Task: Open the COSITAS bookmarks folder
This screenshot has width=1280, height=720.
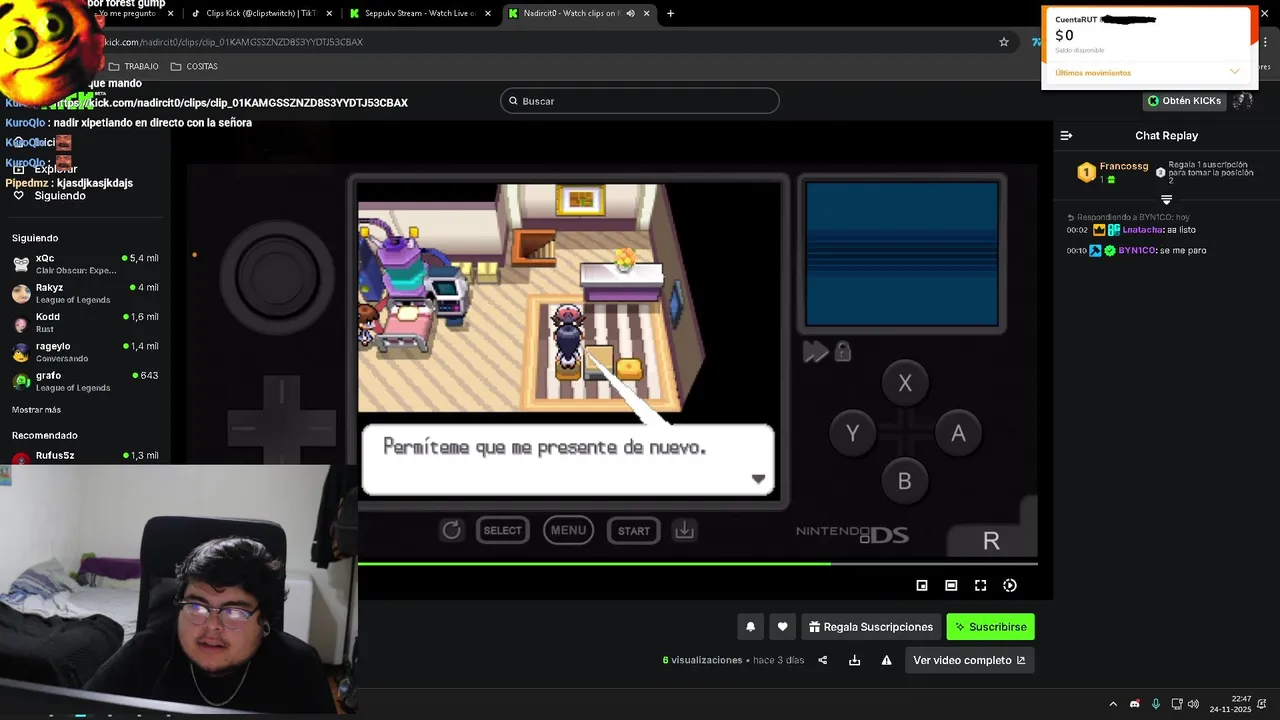Action: click(x=194, y=66)
